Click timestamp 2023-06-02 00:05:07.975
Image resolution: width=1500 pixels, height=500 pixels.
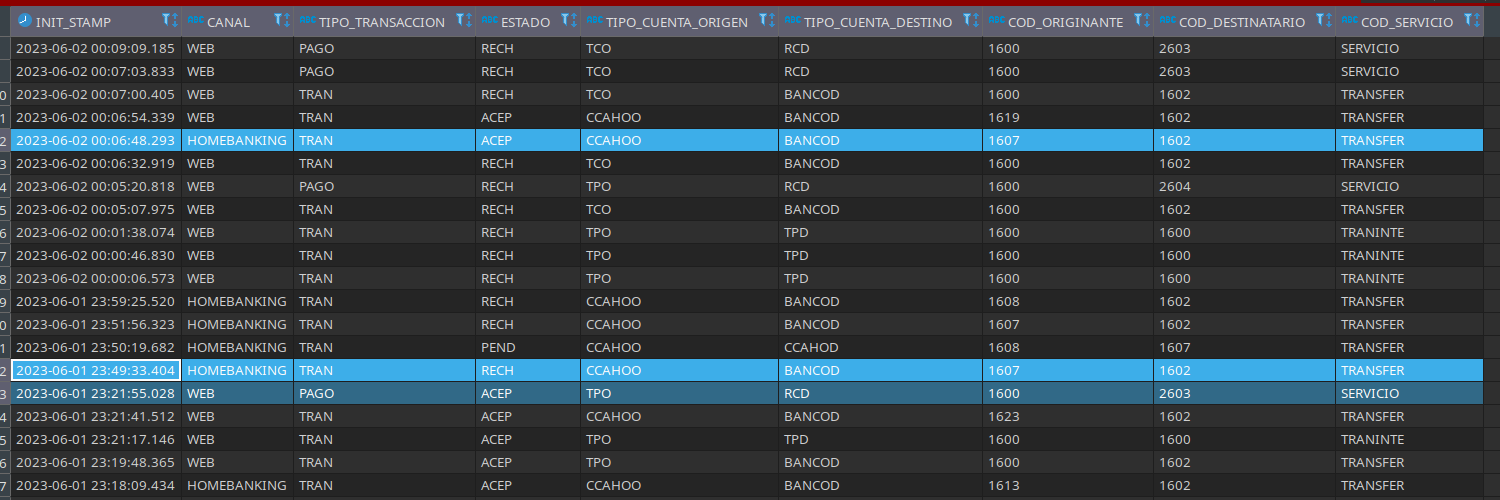(97, 209)
